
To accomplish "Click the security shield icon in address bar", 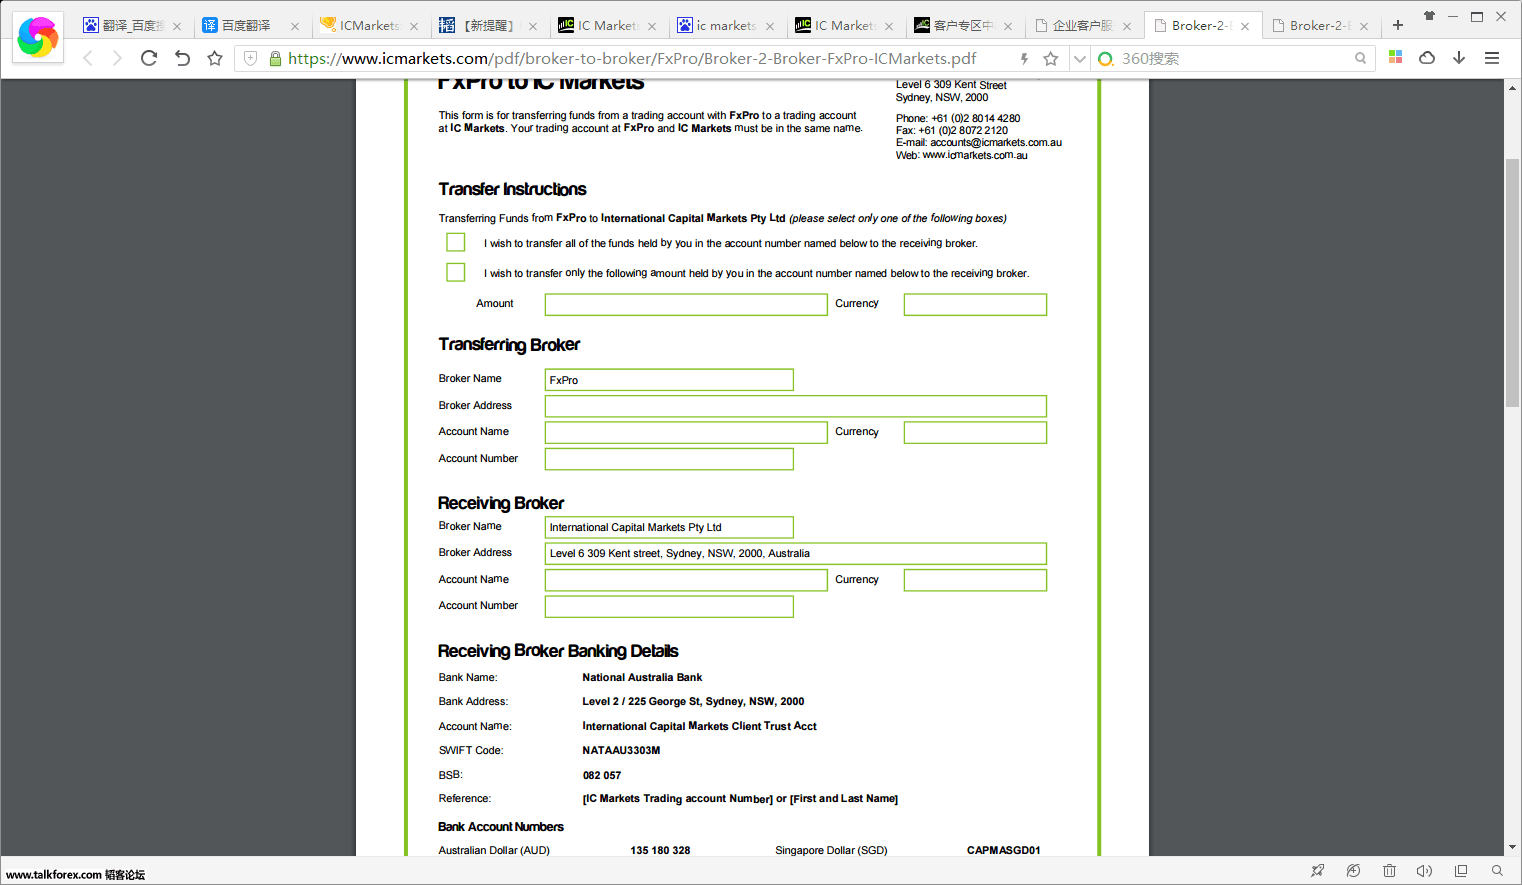I will tap(251, 59).
